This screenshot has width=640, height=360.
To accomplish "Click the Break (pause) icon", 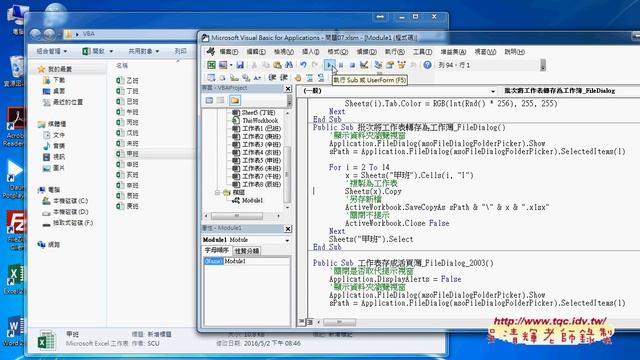I will point(341,65).
